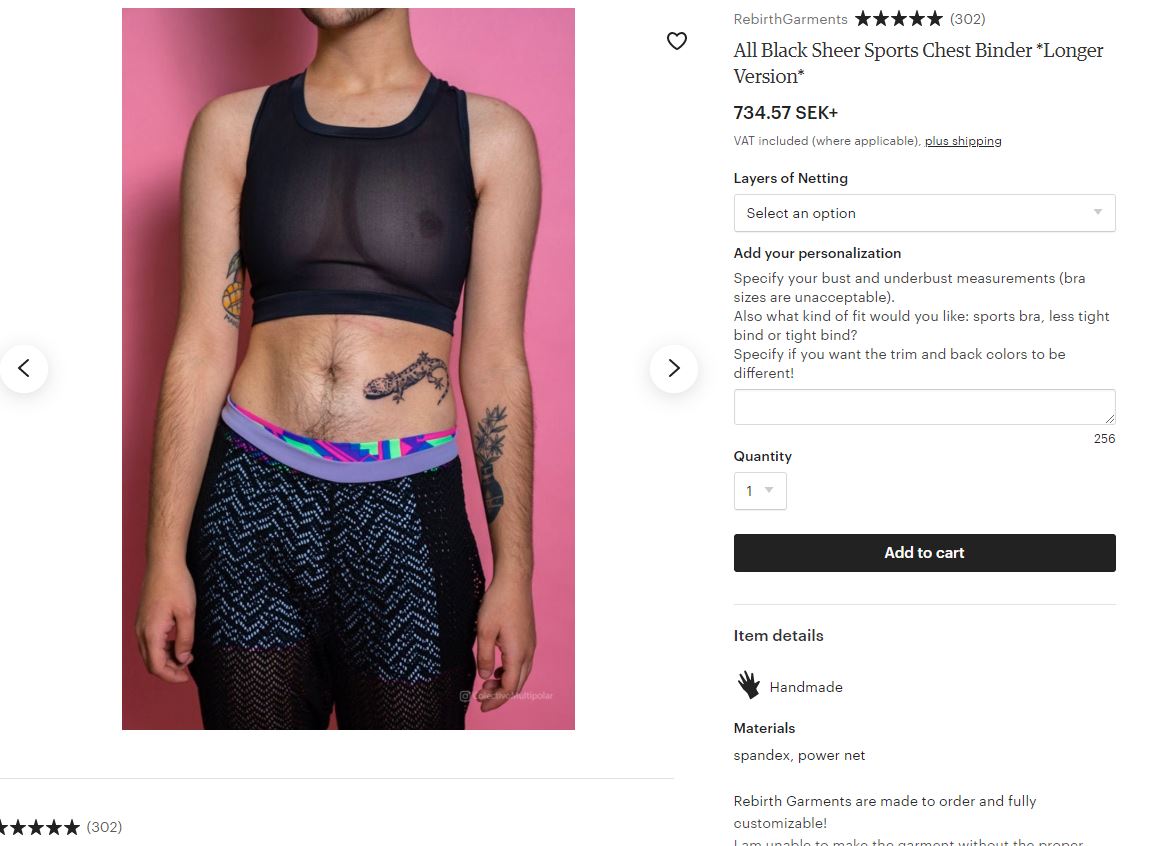Advance to the next product photo
This screenshot has height=846, width=1152.
(x=674, y=368)
